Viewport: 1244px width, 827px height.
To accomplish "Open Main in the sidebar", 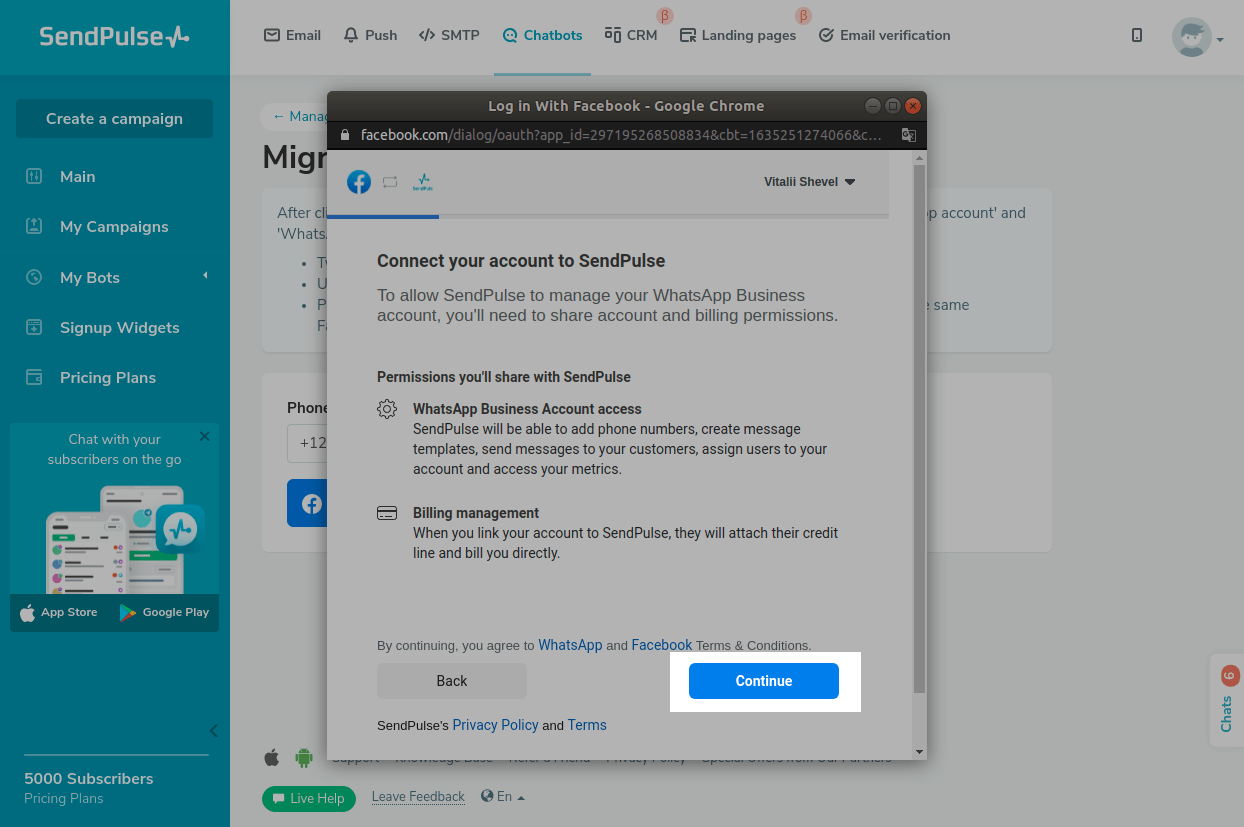I will [78, 177].
